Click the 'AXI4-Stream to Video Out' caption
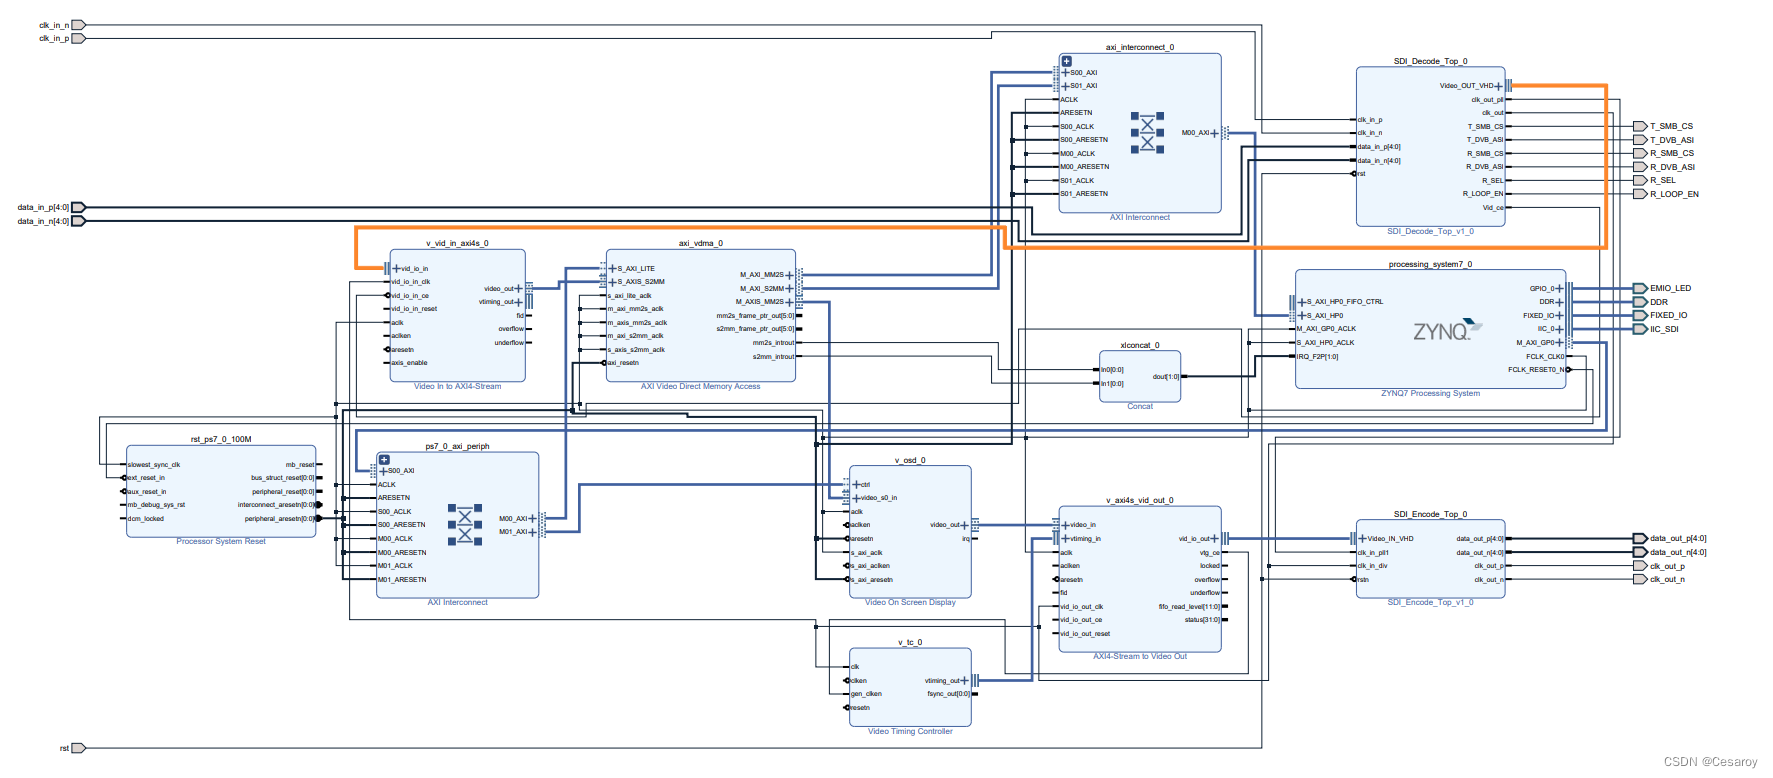Image resolution: width=1773 pixels, height=778 pixels. [x=1139, y=656]
